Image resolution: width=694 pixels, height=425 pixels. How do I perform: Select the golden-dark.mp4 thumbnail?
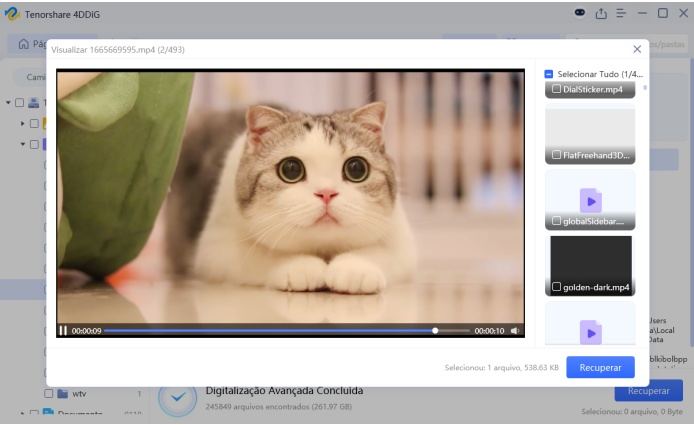[590, 260]
